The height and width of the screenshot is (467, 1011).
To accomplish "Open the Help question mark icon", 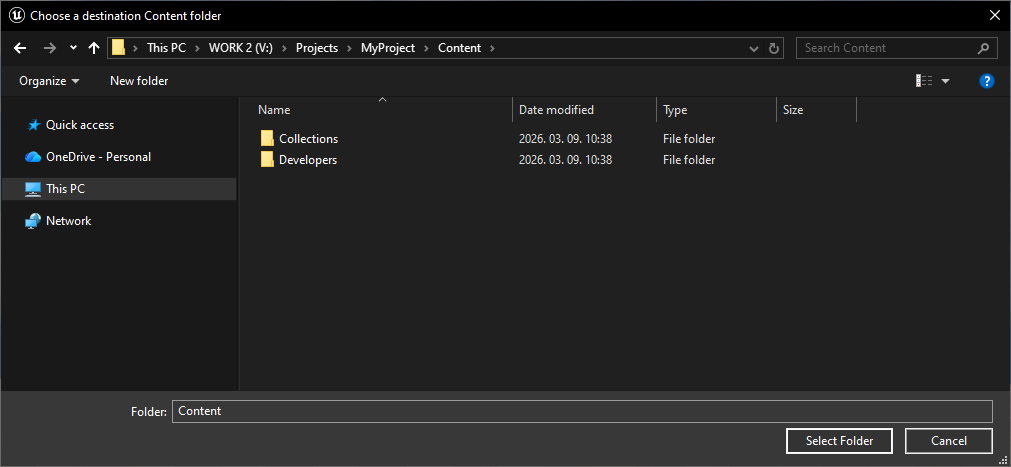I will click(x=986, y=81).
